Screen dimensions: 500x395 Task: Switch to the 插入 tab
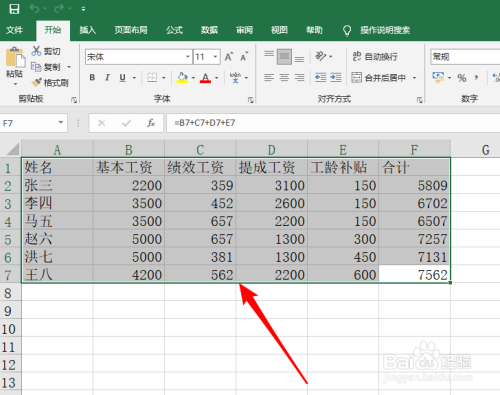point(88,30)
